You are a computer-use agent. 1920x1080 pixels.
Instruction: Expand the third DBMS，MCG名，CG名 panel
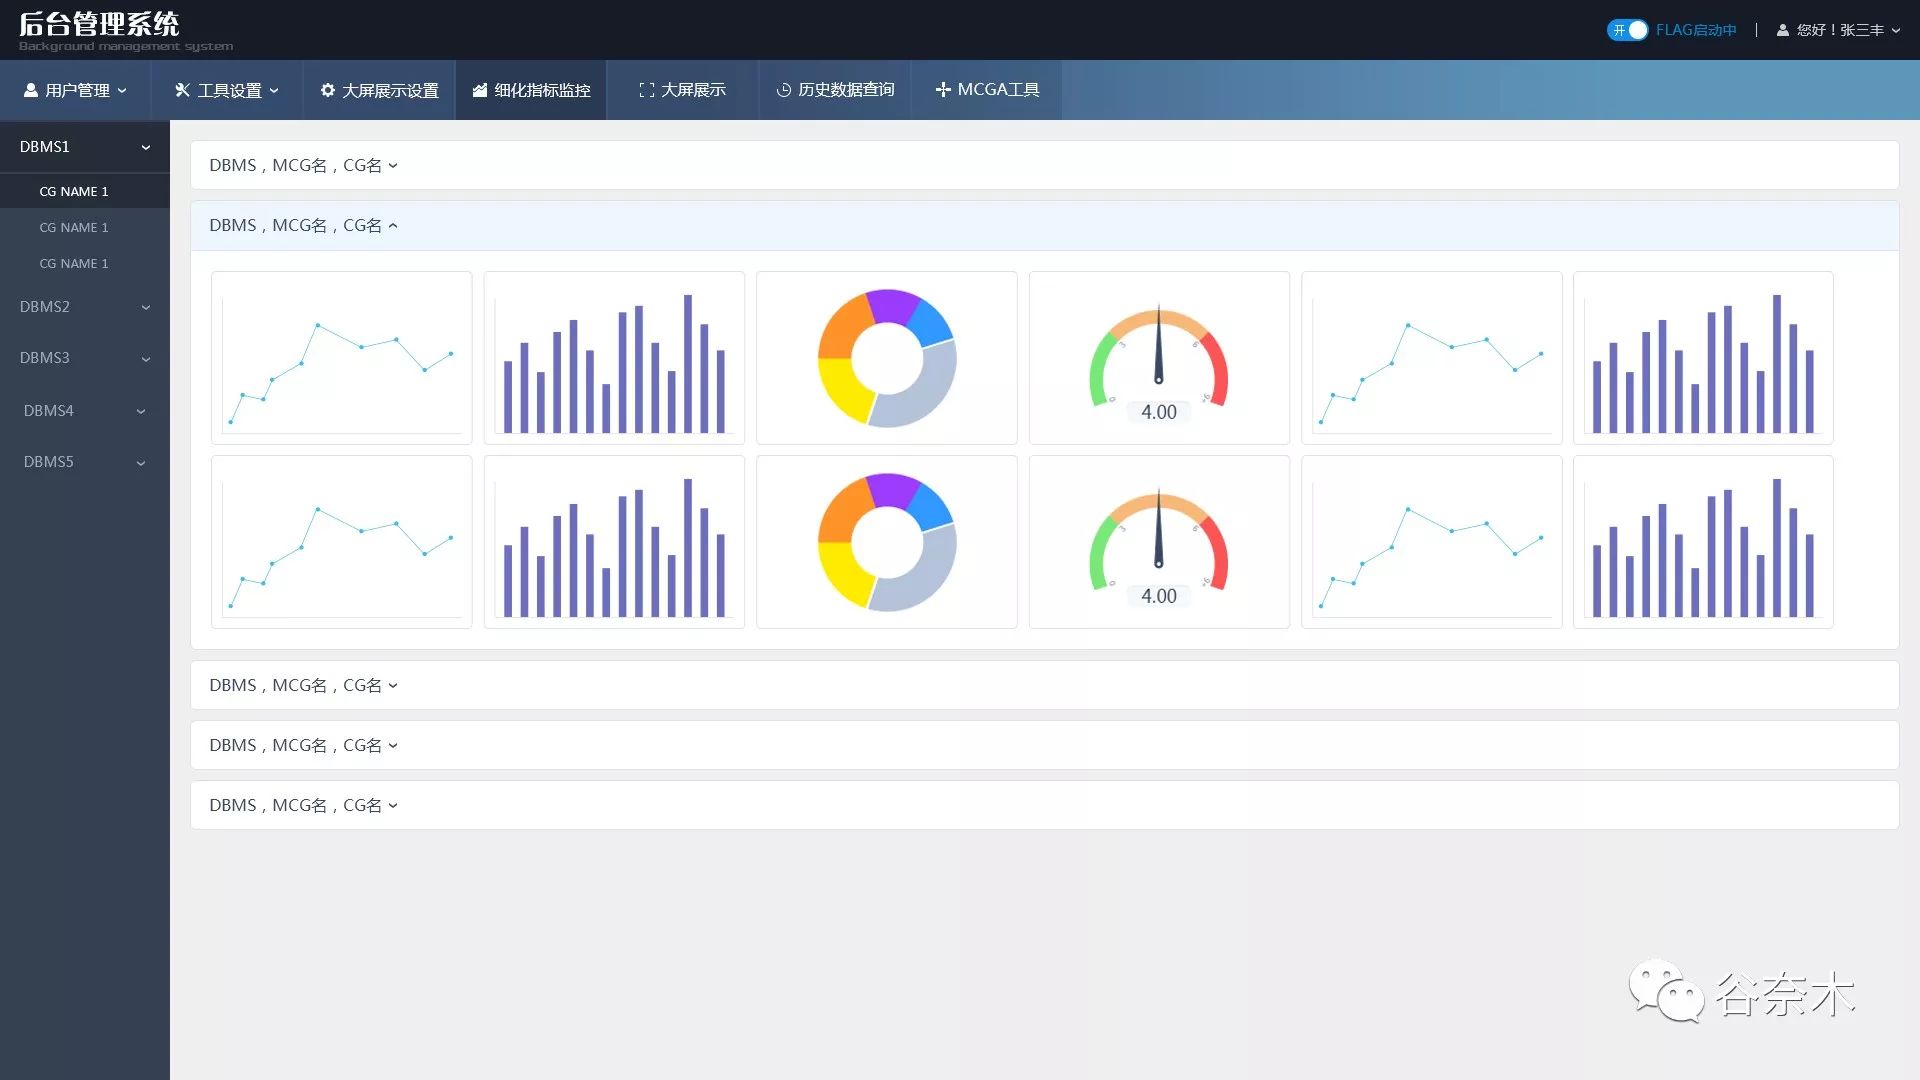pyautogui.click(x=1044, y=685)
